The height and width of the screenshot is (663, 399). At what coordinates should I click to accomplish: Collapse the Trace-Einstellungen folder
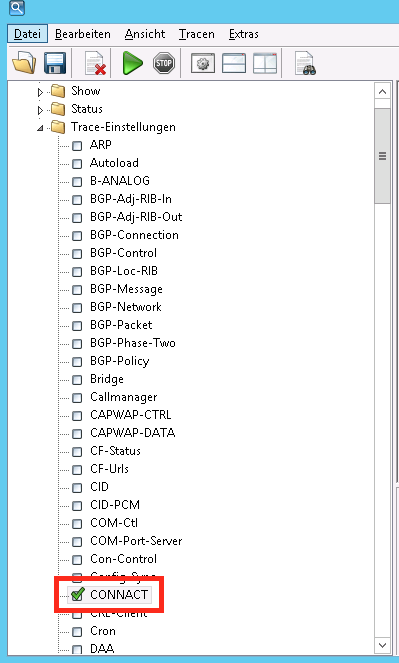point(40,128)
